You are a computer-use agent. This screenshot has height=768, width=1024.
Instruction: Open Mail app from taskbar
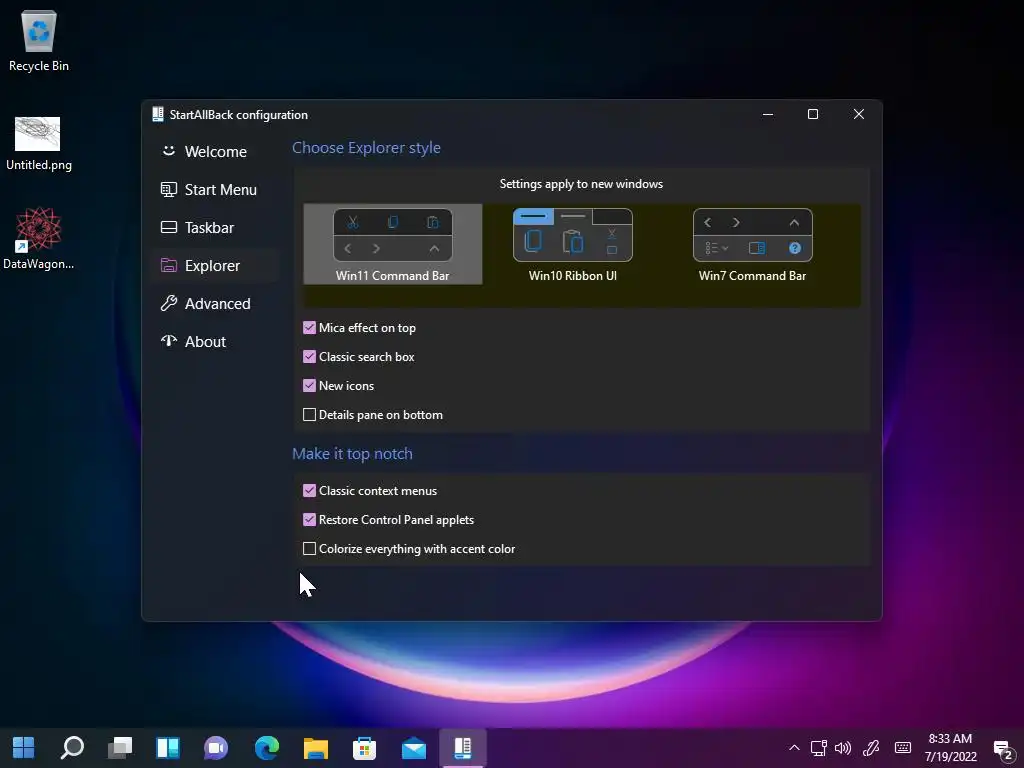[x=414, y=748]
